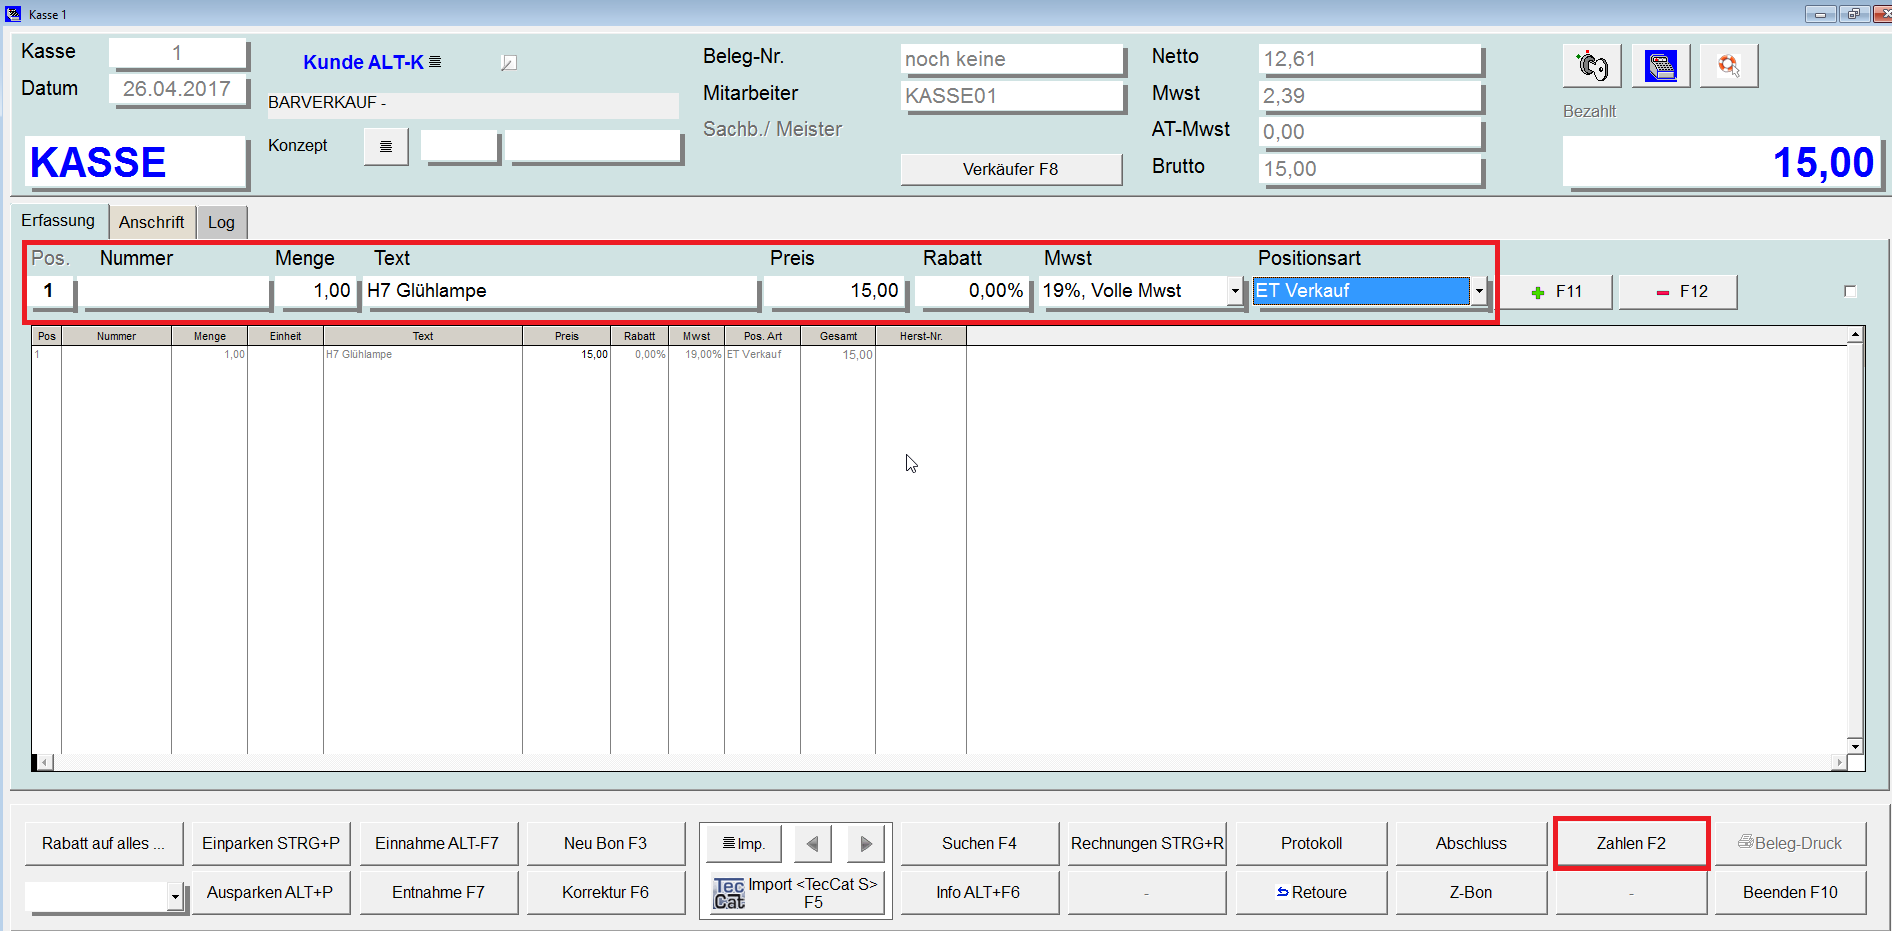This screenshot has height=931, width=1892.
Task: Click the Datum field 26.04.2017
Action: pyautogui.click(x=177, y=89)
